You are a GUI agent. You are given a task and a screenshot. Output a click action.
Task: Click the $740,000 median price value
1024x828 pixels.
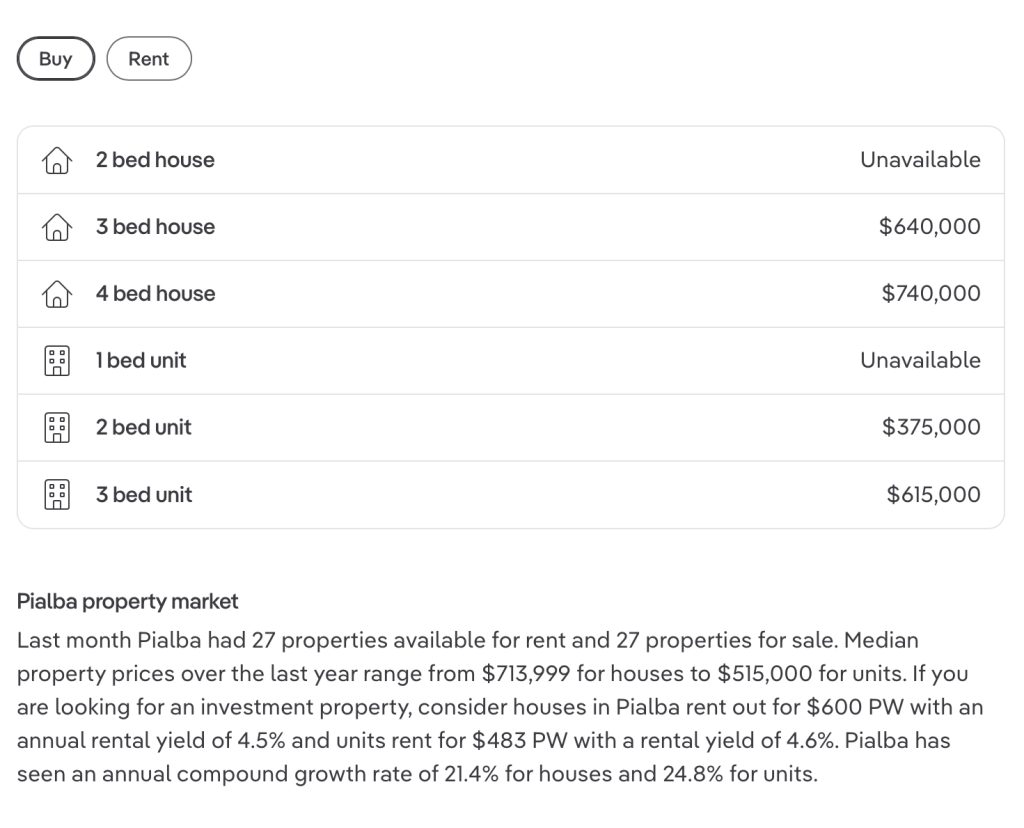(x=931, y=294)
